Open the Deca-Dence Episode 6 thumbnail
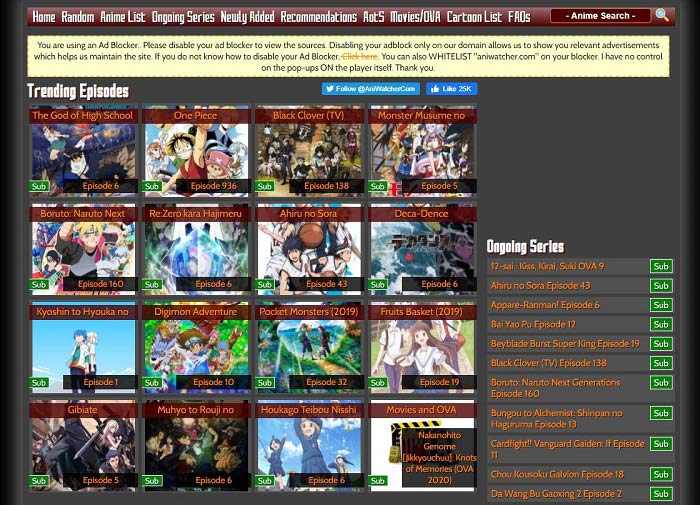 click(x=422, y=249)
